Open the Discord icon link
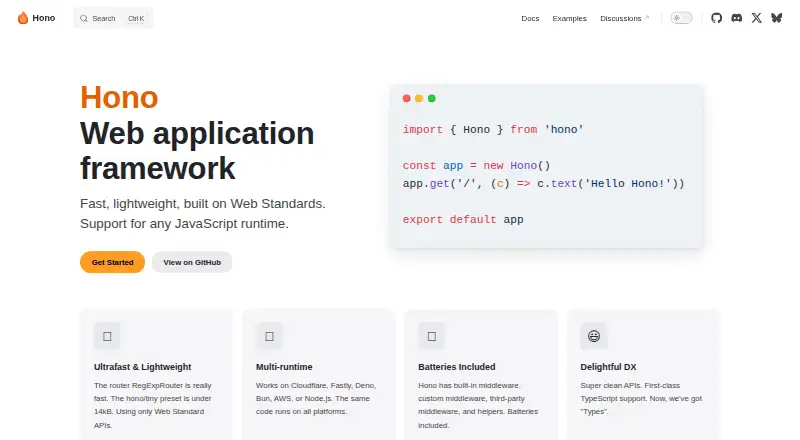 [x=736, y=18]
